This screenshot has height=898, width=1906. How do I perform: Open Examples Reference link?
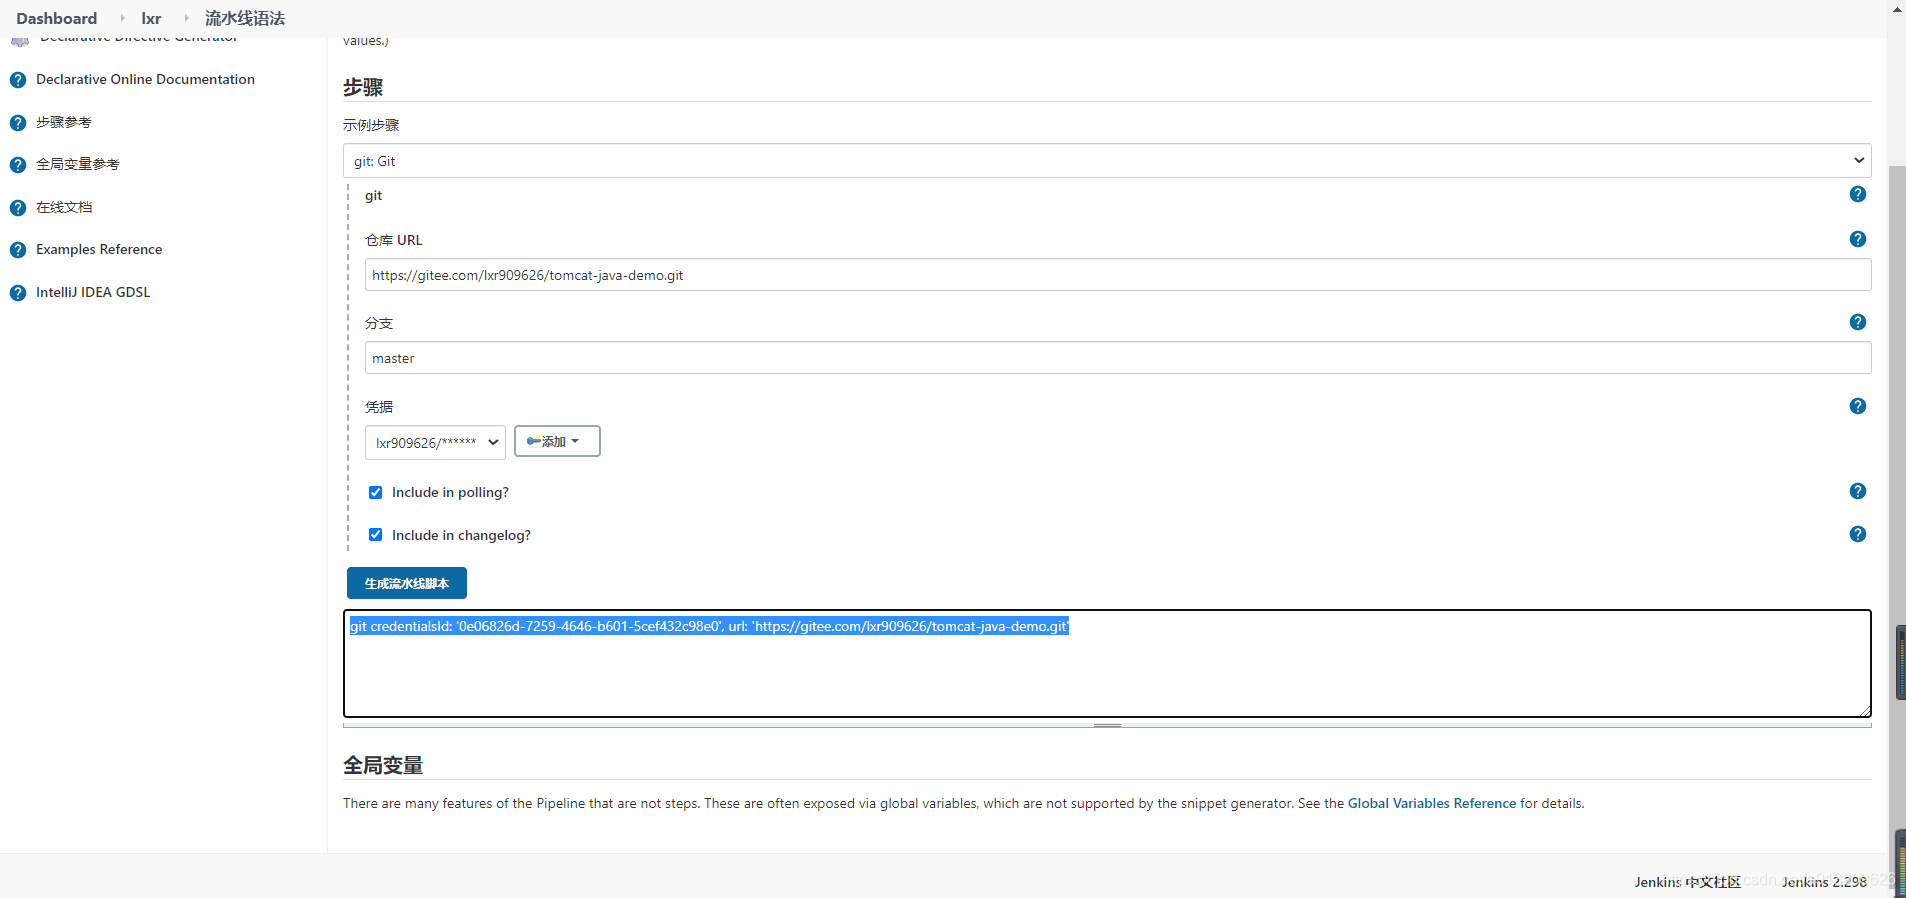point(99,249)
